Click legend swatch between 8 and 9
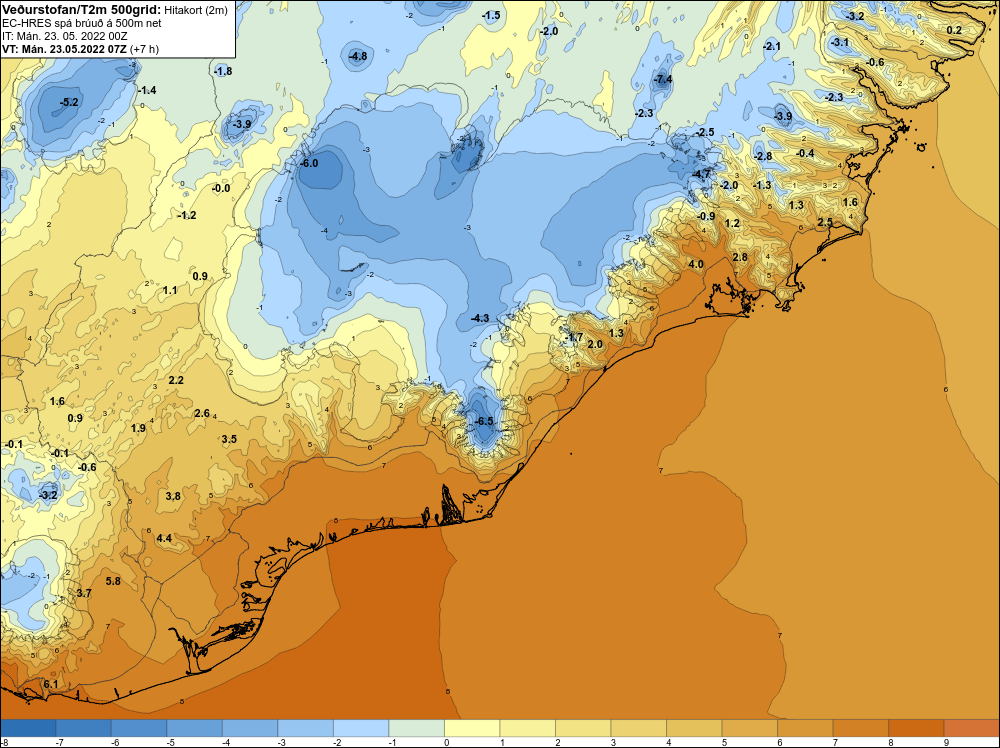Image resolution: width=1000 pixels, height=748 pixels. (x=916, y=728)
